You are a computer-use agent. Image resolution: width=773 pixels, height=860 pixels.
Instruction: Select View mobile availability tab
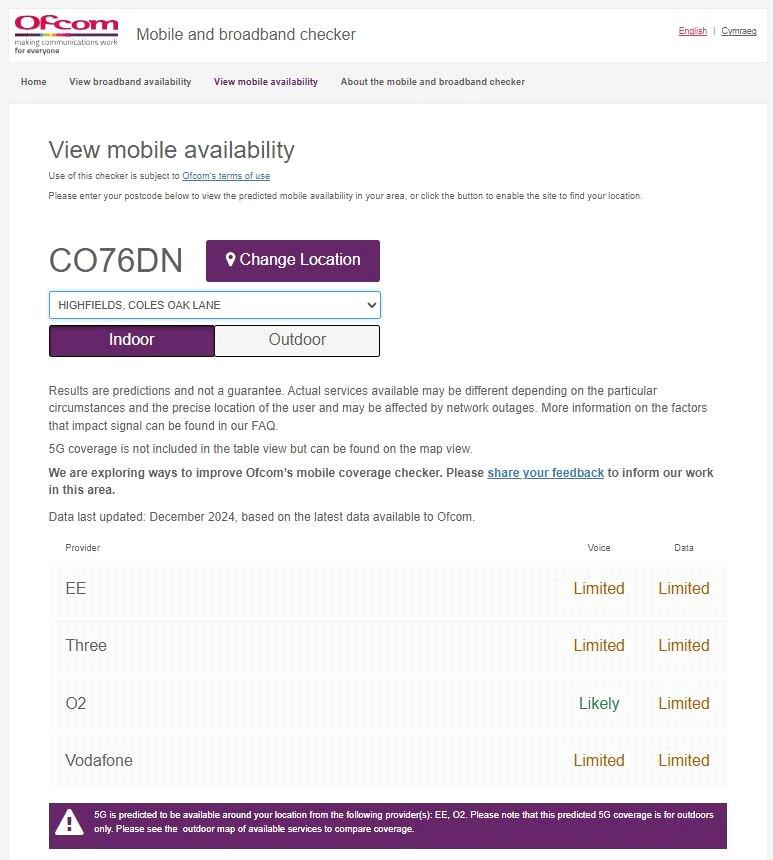click(x=266, y=82)
